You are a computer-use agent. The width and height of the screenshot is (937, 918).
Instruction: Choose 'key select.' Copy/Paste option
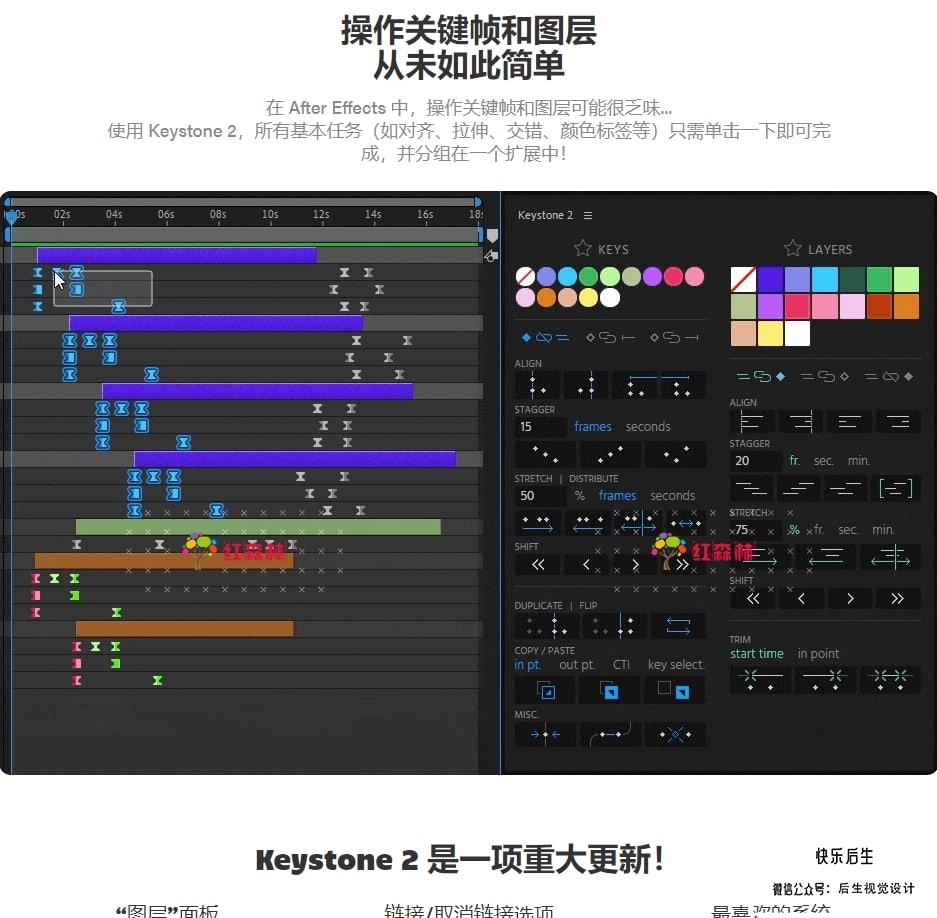pos(676,665)
